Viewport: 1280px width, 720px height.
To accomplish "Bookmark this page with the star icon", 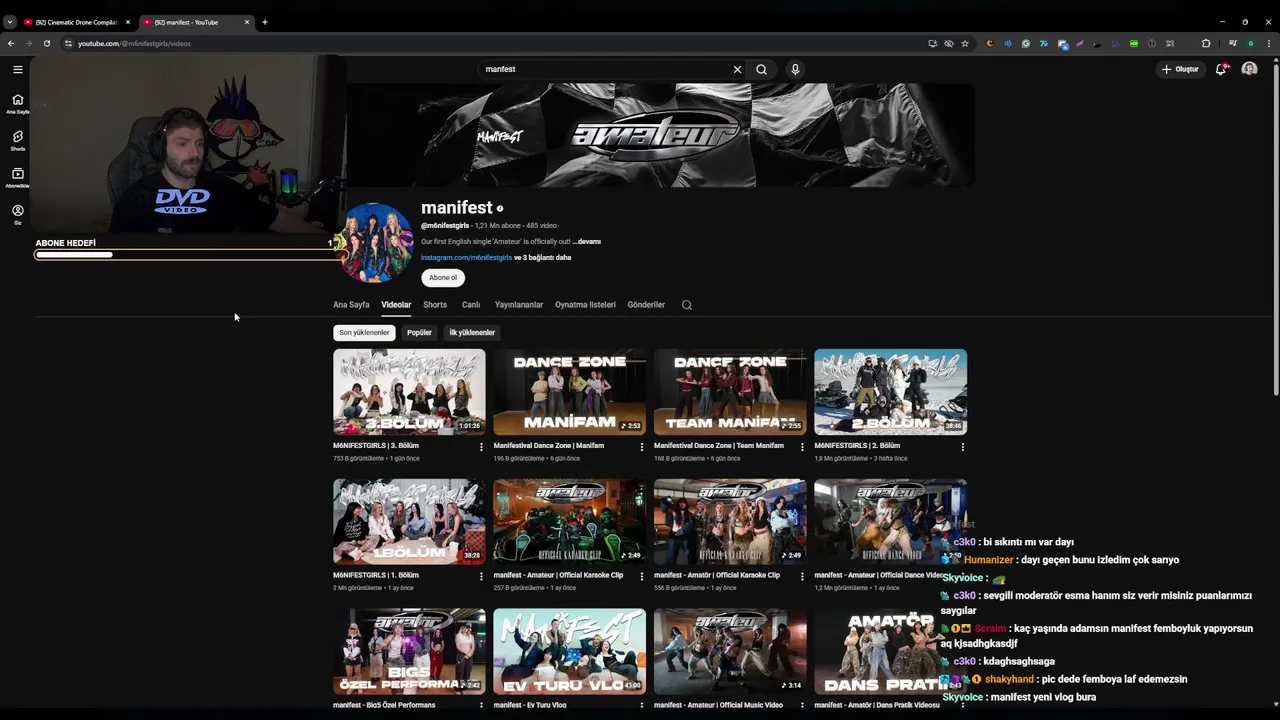I will 965,43.
